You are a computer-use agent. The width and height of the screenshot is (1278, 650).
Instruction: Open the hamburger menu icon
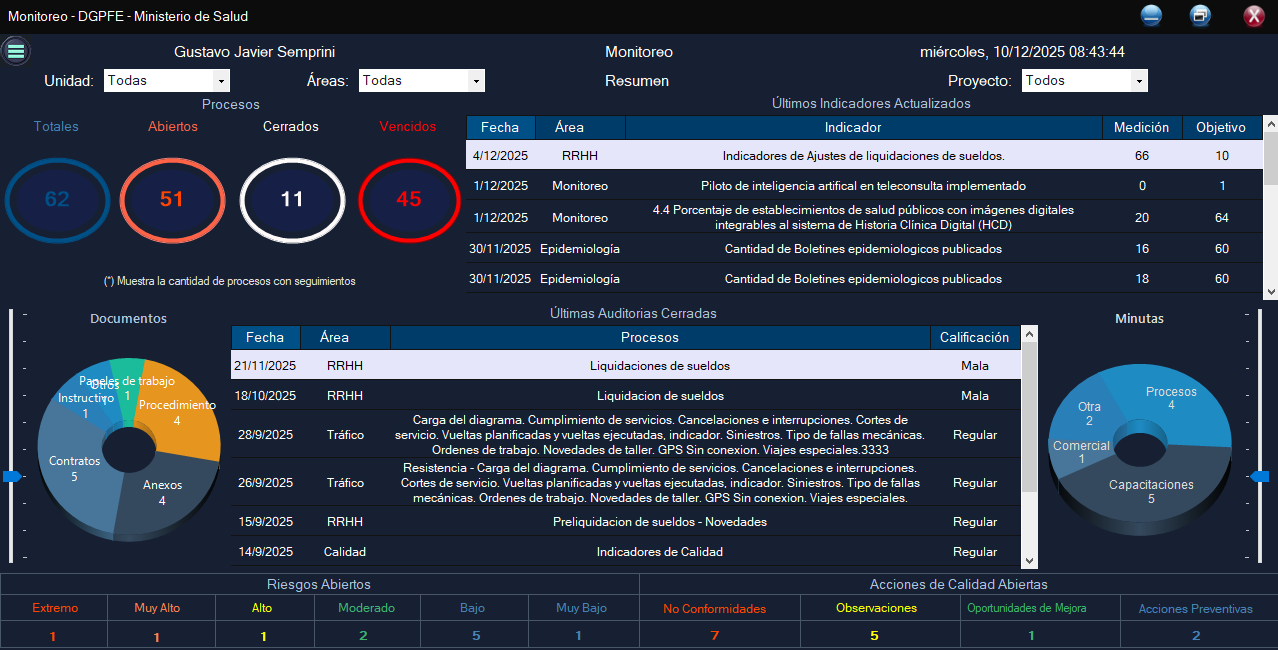click(16, 51)
